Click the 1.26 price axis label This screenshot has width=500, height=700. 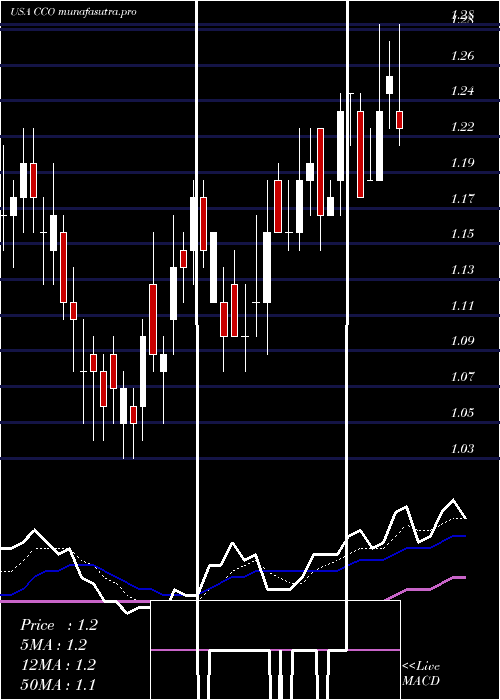(x=462, y=56)
